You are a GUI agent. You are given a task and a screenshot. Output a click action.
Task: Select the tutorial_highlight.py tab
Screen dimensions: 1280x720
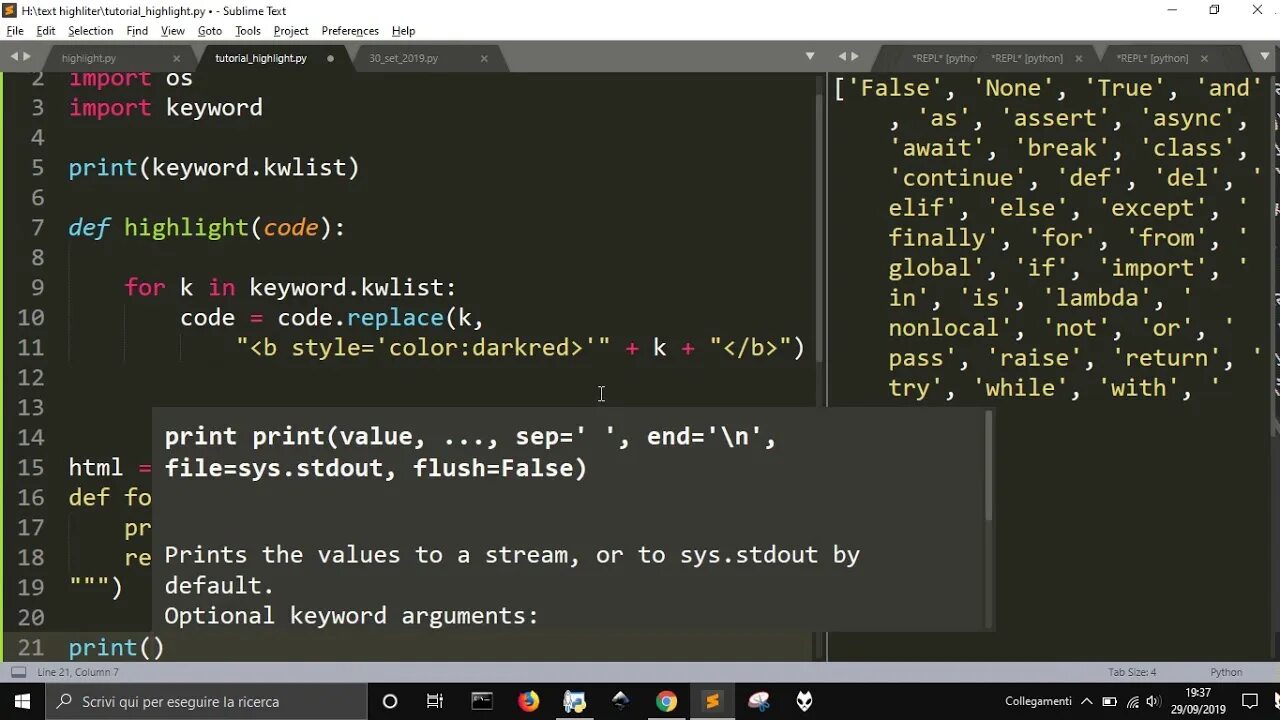pos(261,58)
